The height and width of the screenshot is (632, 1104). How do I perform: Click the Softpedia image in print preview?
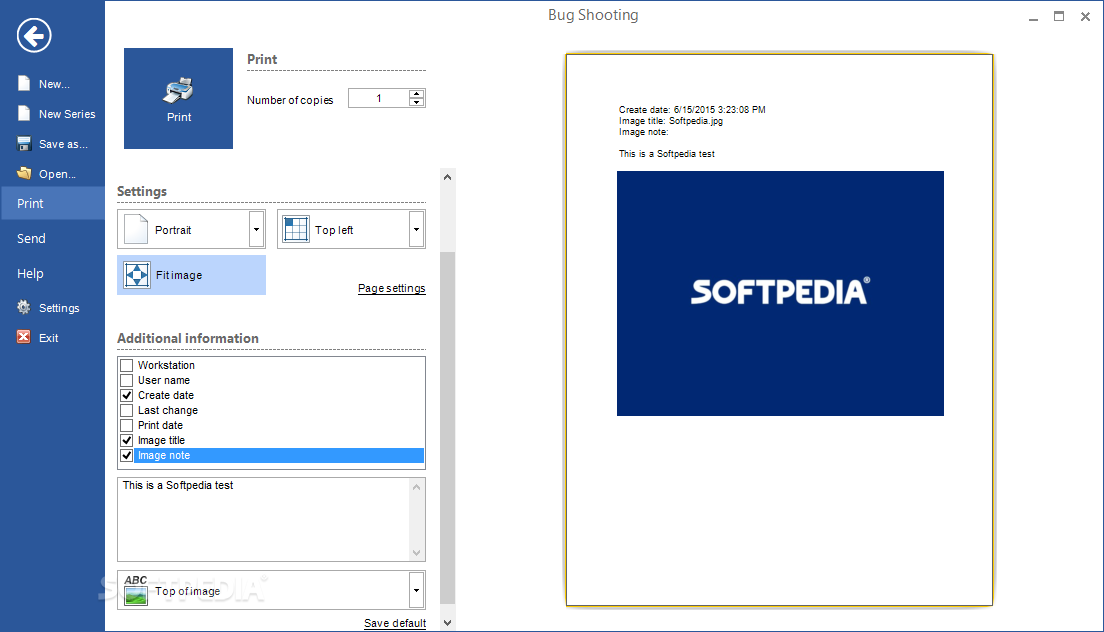780,293
